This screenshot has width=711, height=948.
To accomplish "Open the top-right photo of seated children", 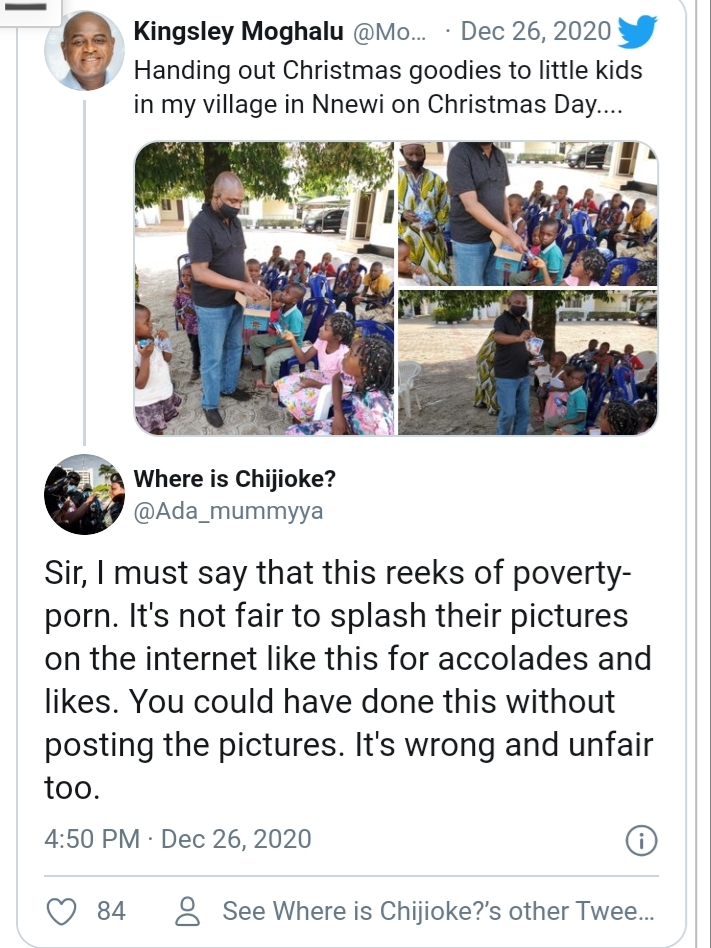I will pyautogui.click(x=528, y=213).
